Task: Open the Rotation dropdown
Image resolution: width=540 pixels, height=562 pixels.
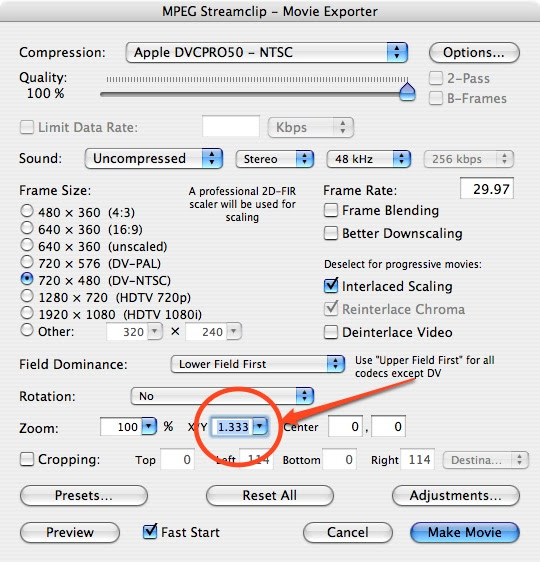Action: 222,396
